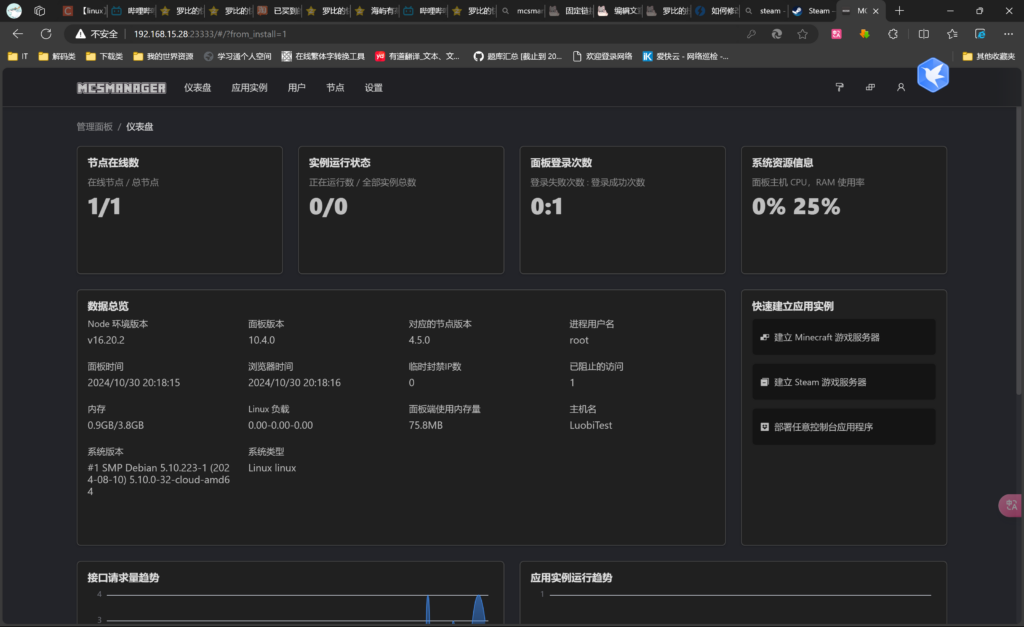
Task: Click the star favorite icon in address bar
Action: (x=802, y=34)
